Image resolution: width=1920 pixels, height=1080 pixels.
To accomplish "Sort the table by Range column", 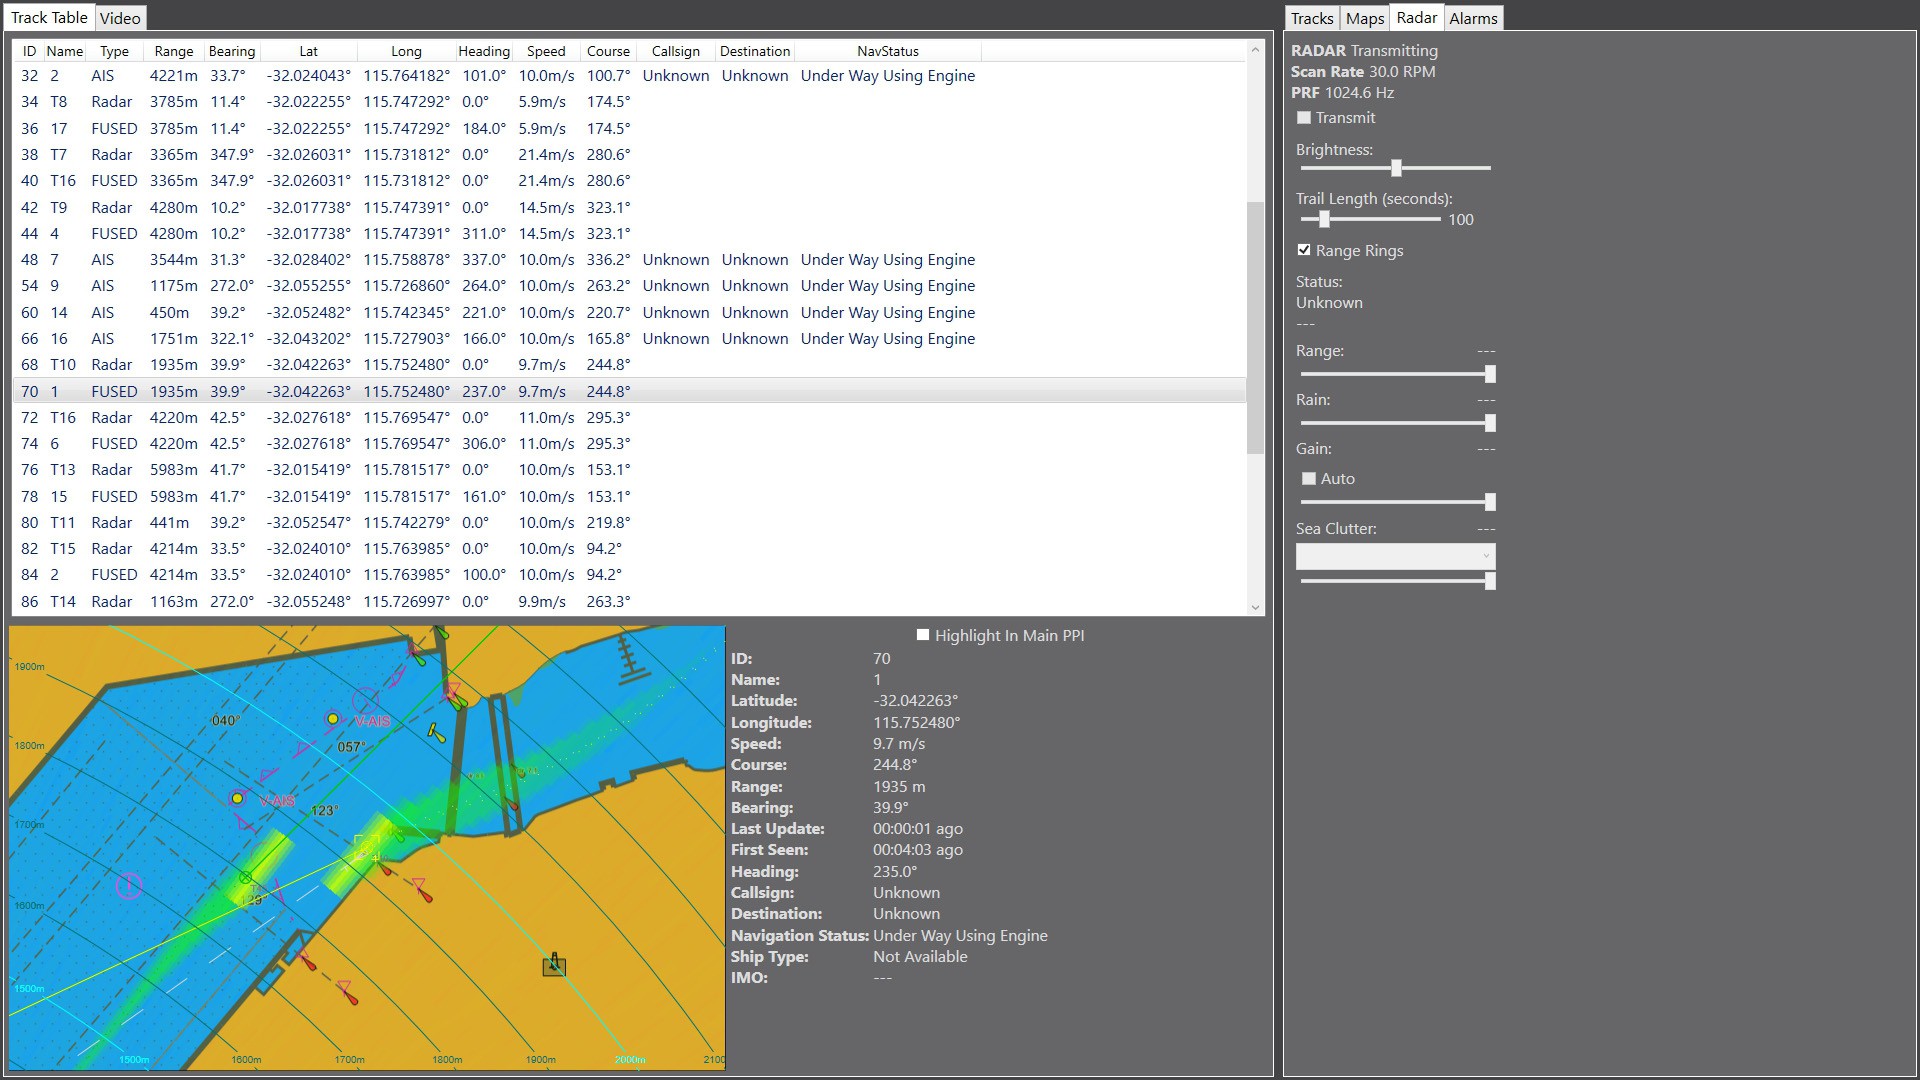I will [x=173, y=51].
